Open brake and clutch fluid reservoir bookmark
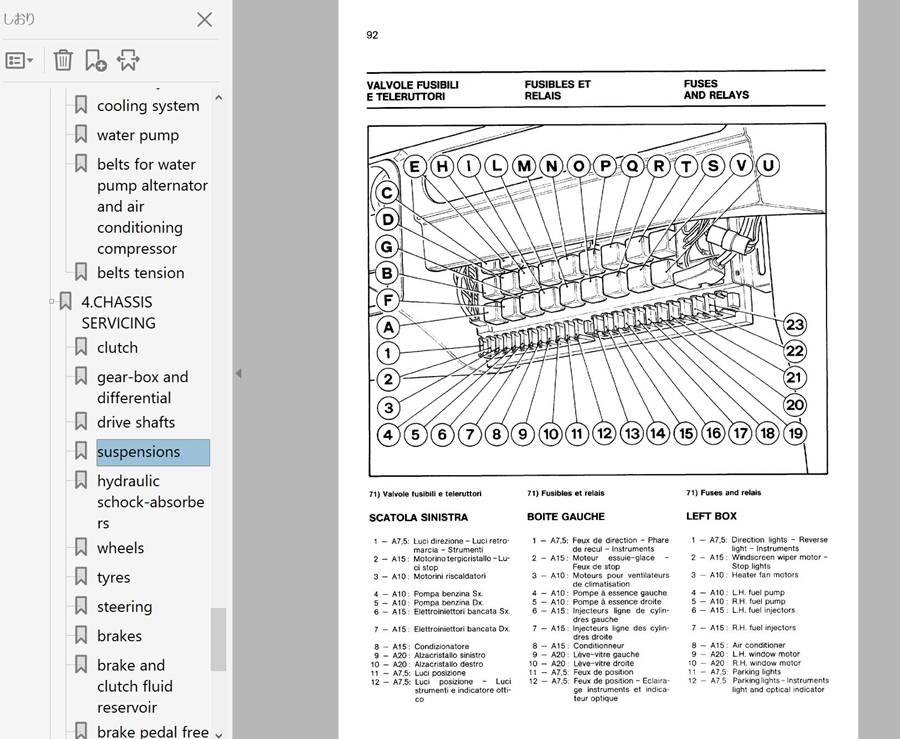This screenshot has height=739, width=900. tap(135, 686)
